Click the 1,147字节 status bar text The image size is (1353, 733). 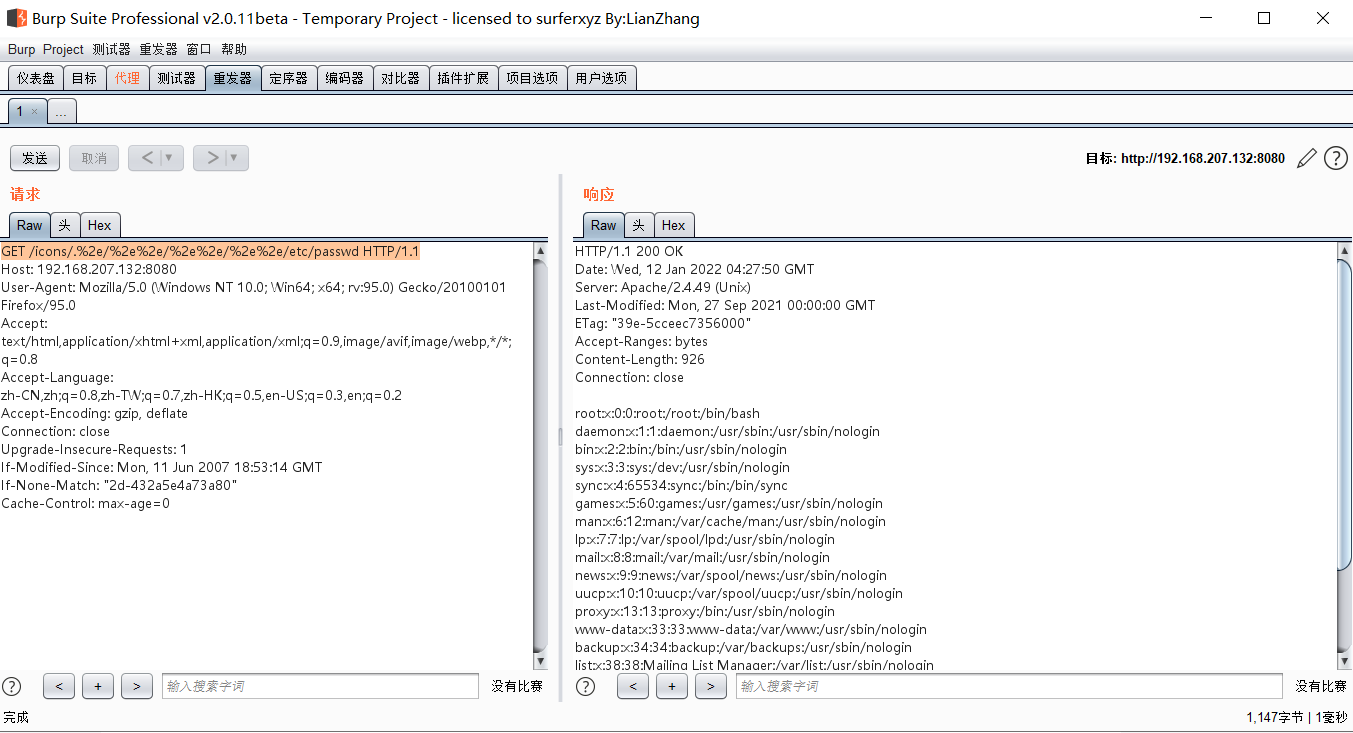(x=1275, y=717)
